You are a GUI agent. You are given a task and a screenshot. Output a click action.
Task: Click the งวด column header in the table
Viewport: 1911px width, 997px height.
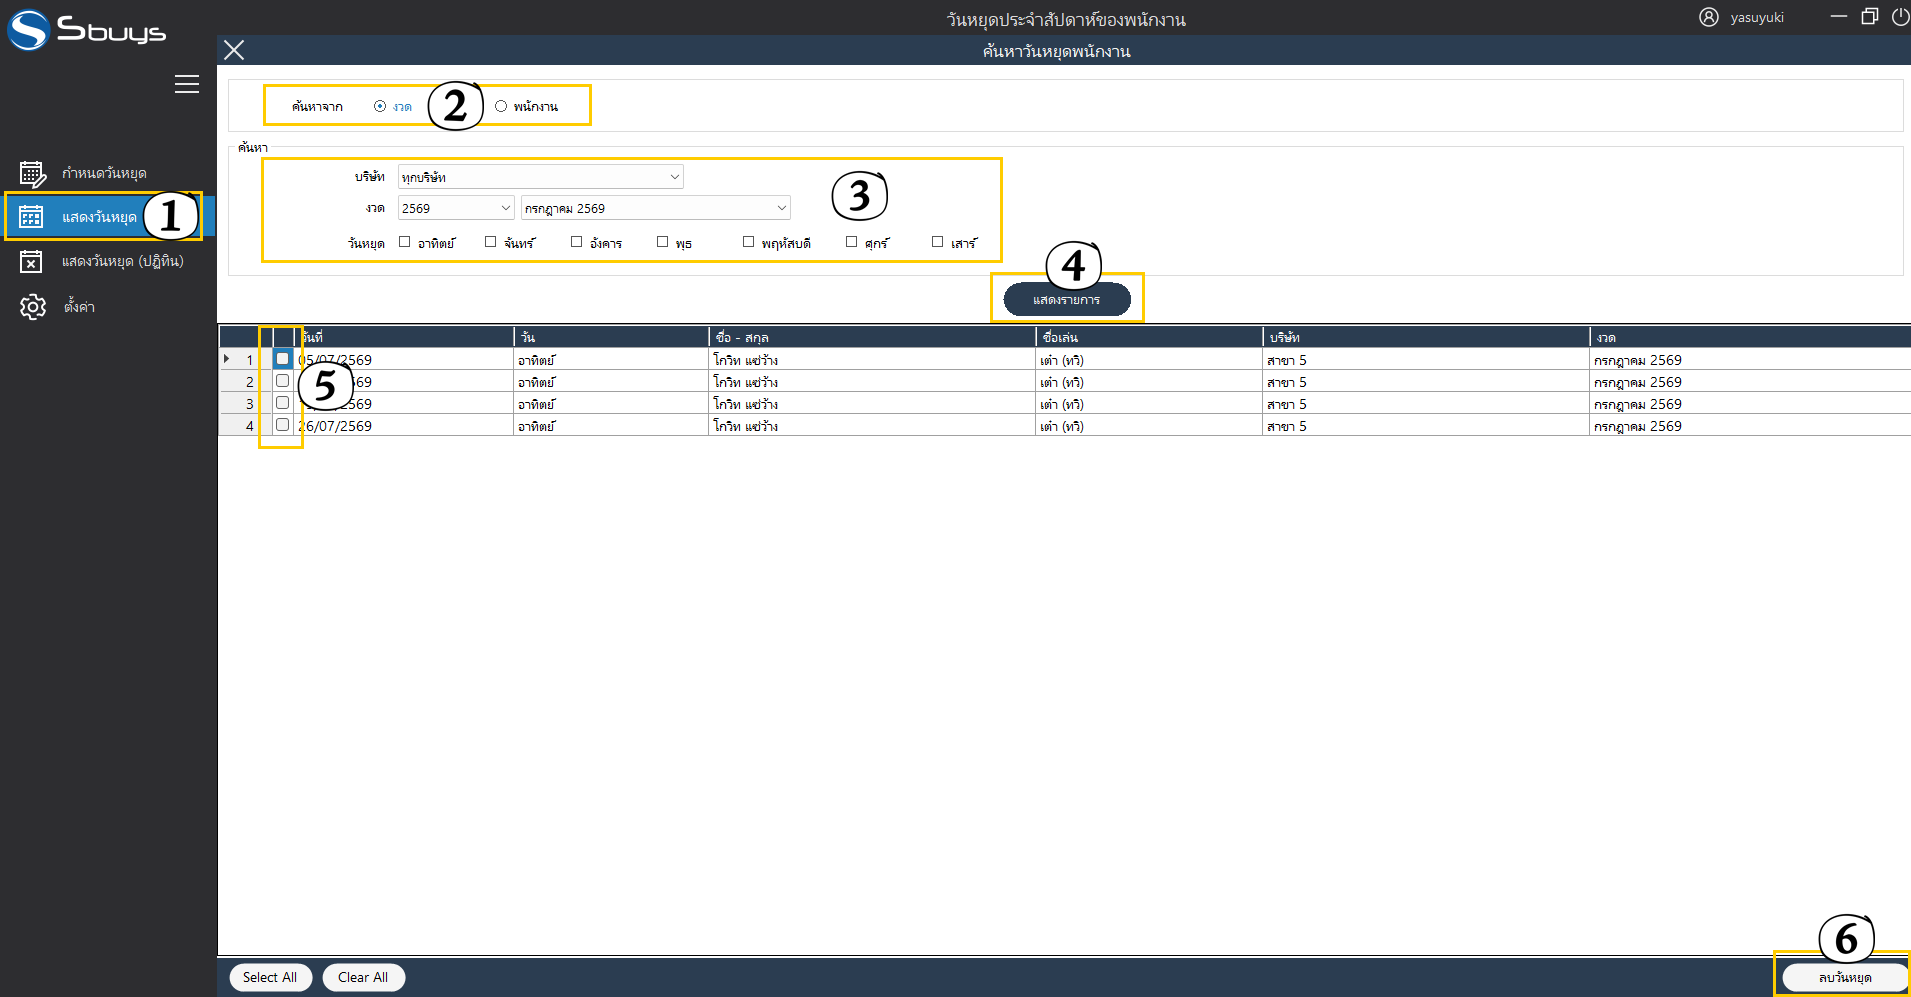1750,337
